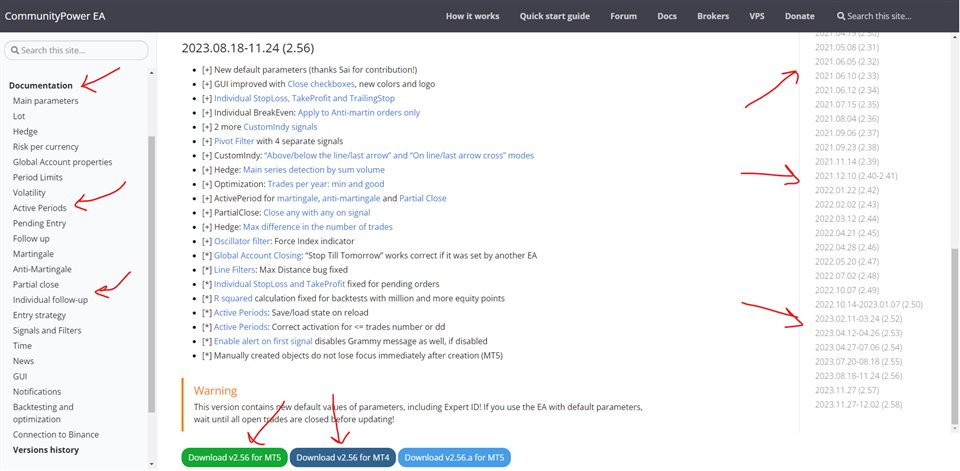Open Enable alert on first signal link

coord(263,341)
